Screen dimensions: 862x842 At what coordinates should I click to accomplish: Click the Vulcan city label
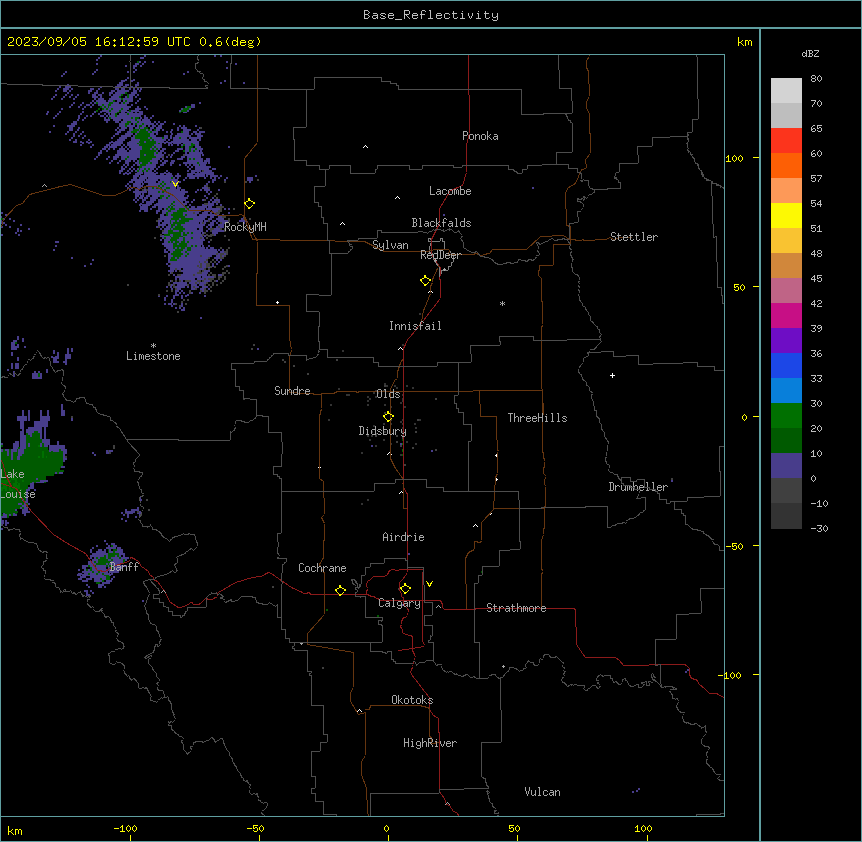543,792
